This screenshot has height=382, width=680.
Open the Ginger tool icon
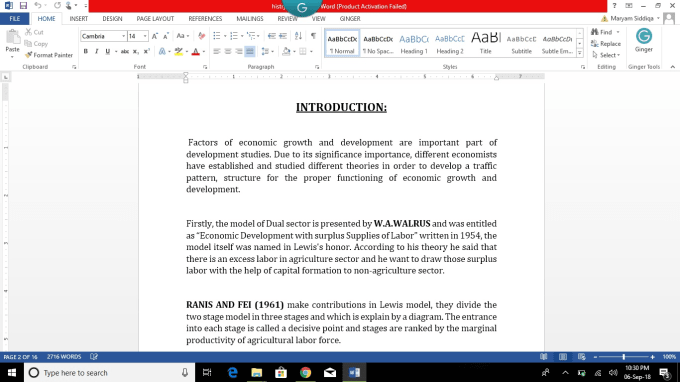[x=644, y=40]
